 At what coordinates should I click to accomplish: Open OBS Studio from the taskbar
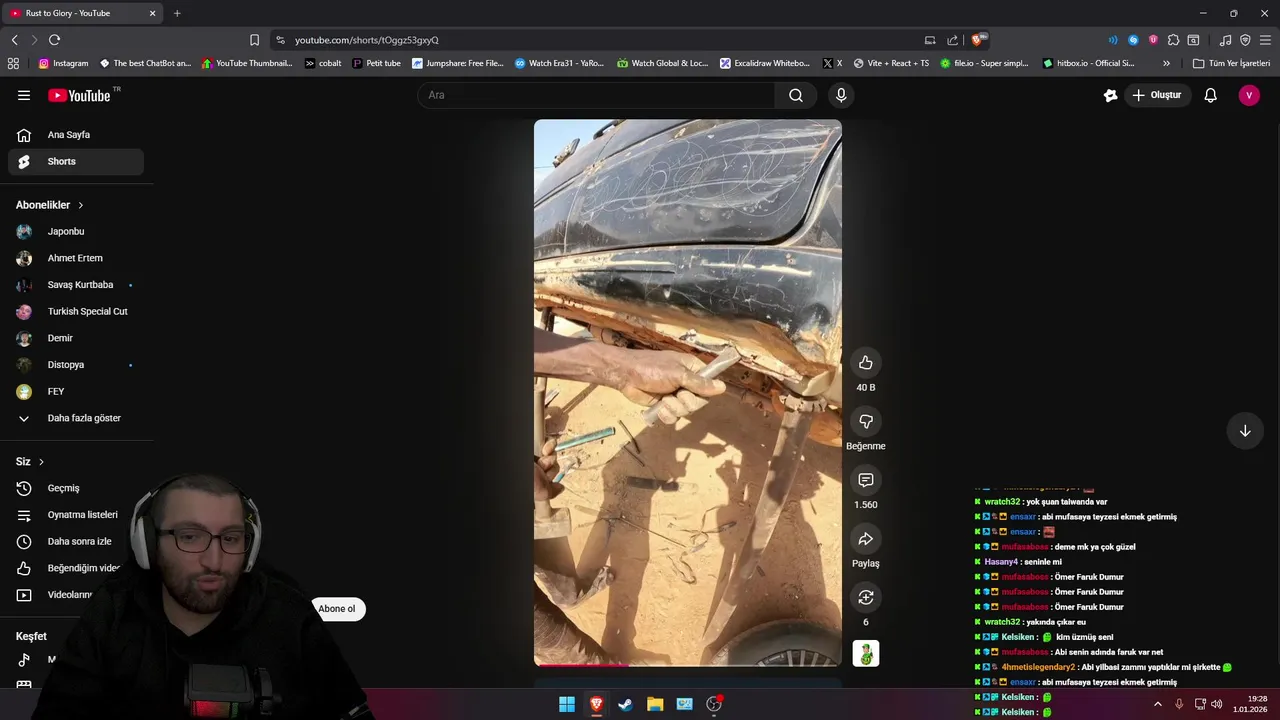tap(714, 704)
